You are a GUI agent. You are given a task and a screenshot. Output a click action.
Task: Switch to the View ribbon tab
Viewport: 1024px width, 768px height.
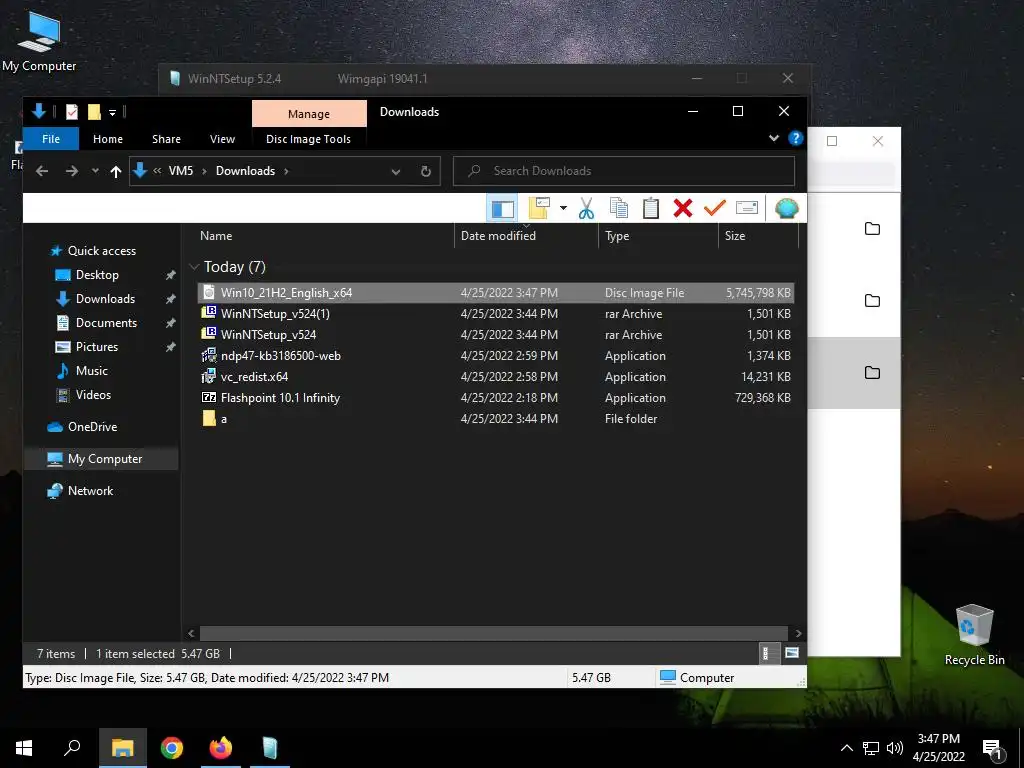222,139
